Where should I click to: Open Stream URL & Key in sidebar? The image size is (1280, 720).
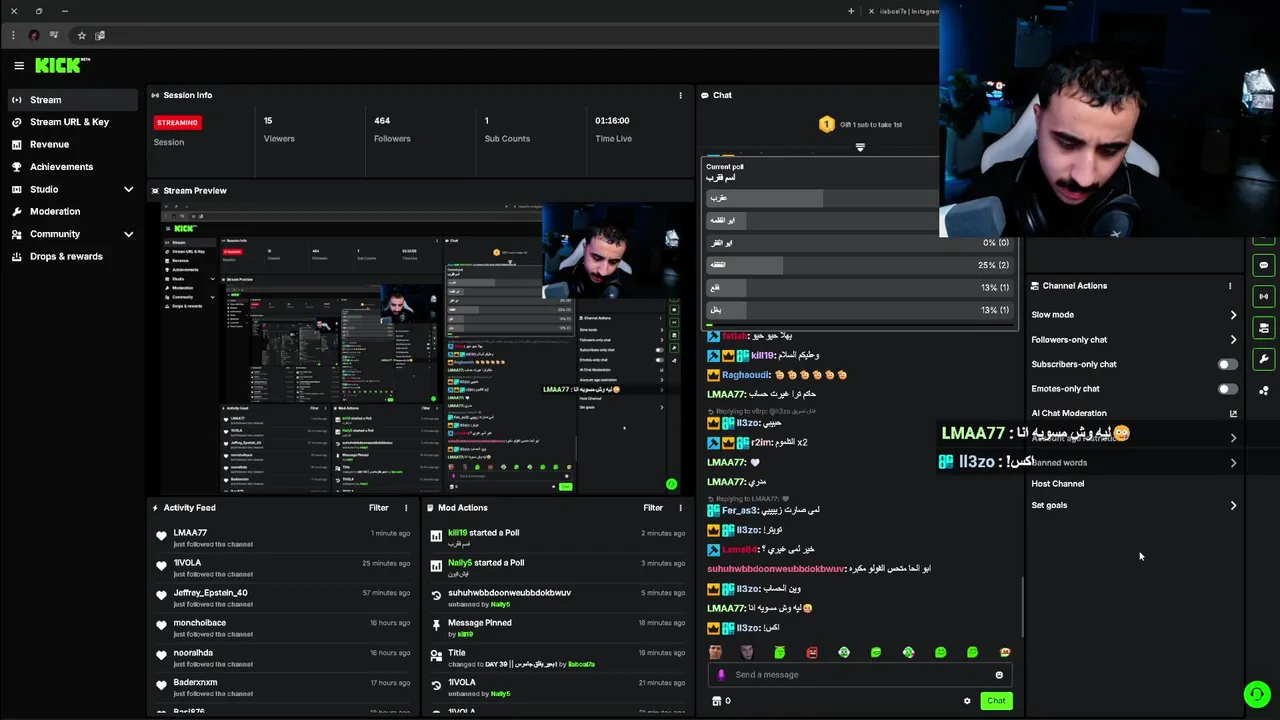coord(70,122)
